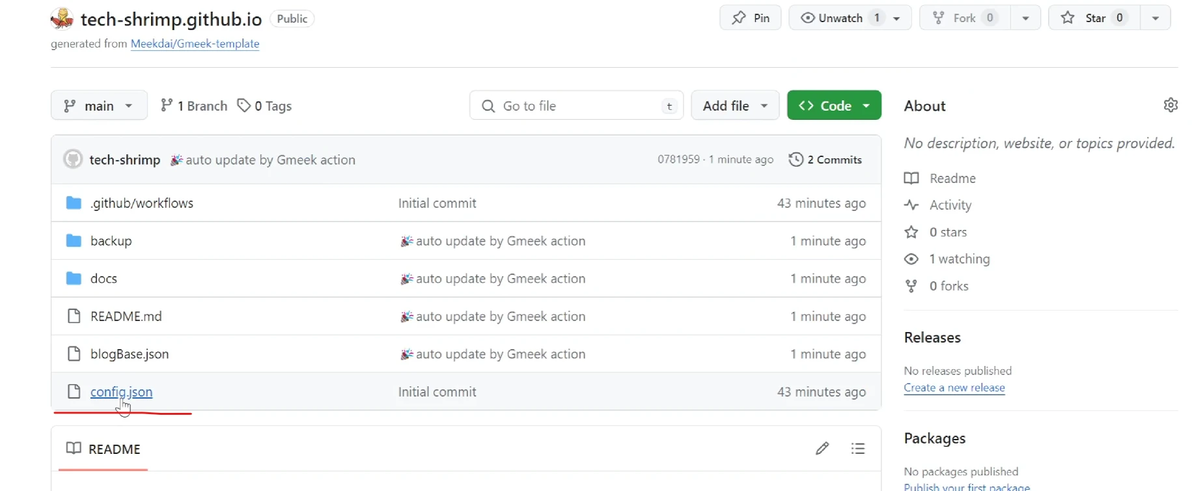
Task: Select the README tab
Action: pyautogui.click(x=103, y=449)
